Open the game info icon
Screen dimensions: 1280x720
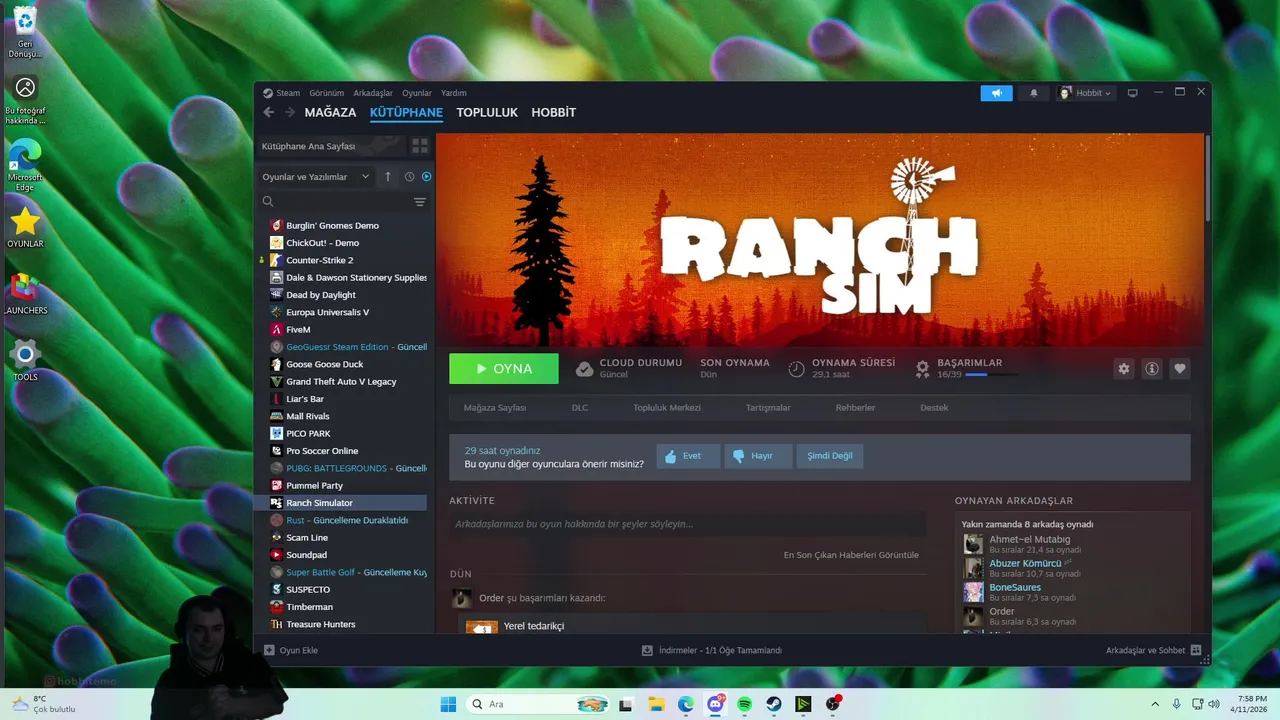(1152, 369)
